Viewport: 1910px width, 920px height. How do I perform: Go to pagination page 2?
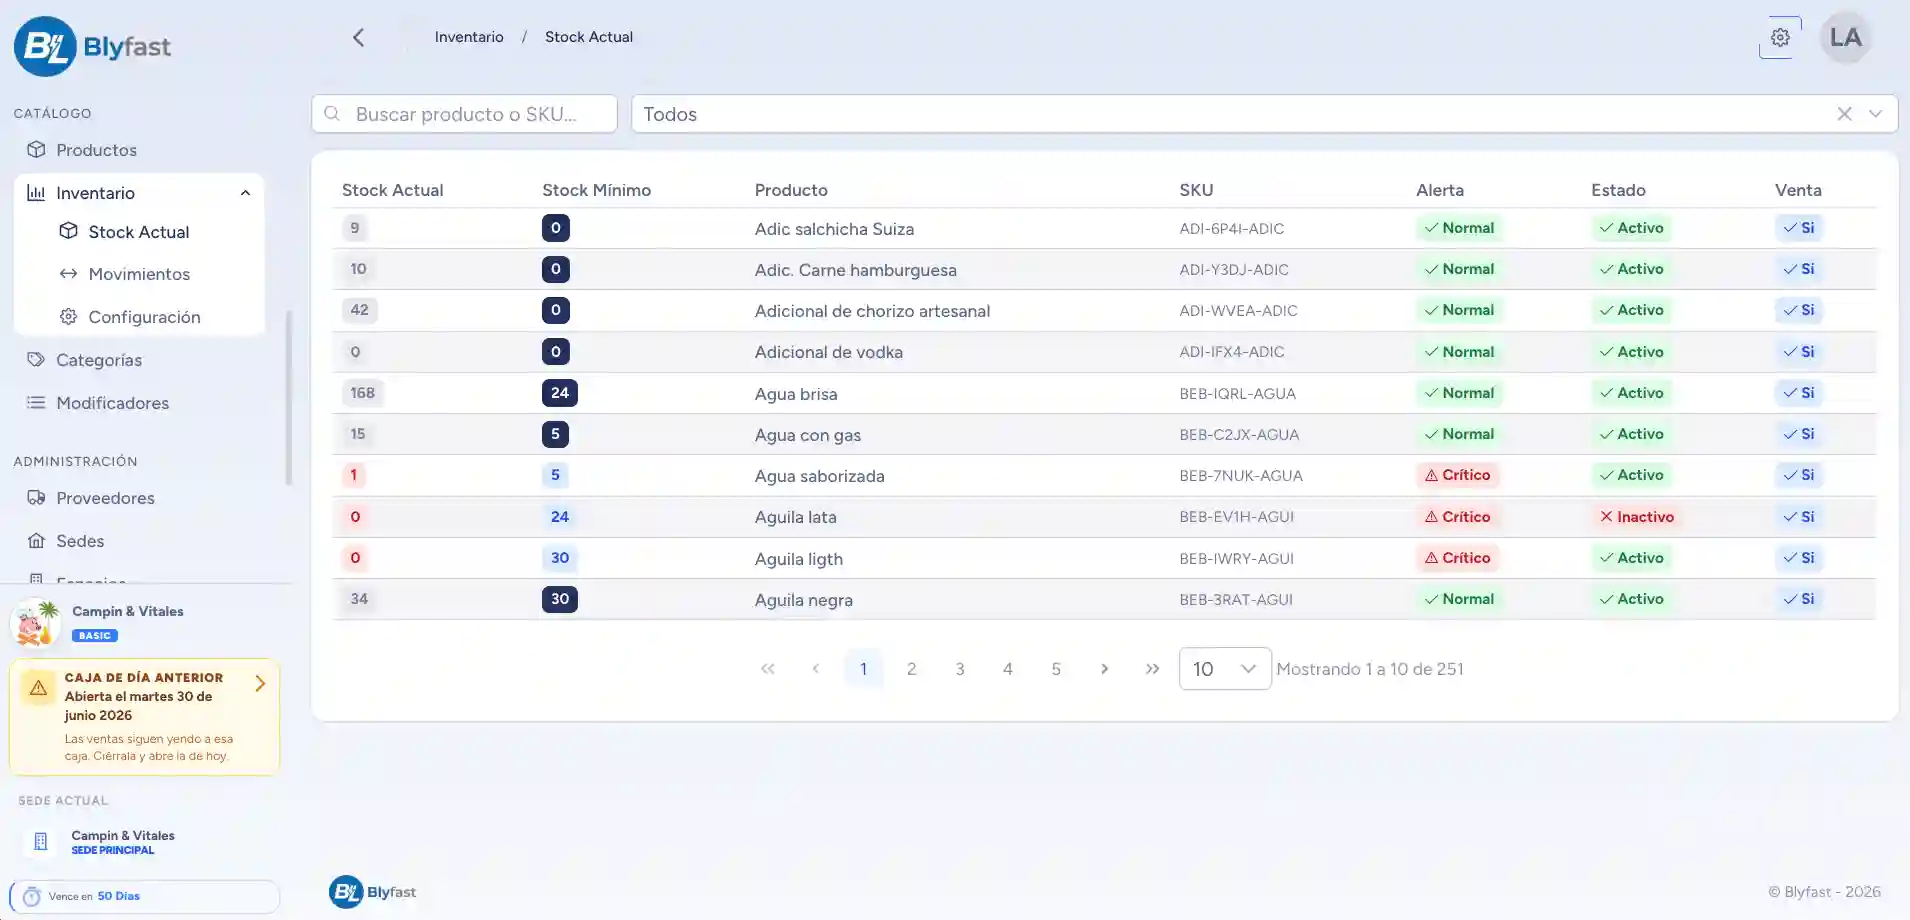[911, 669]
